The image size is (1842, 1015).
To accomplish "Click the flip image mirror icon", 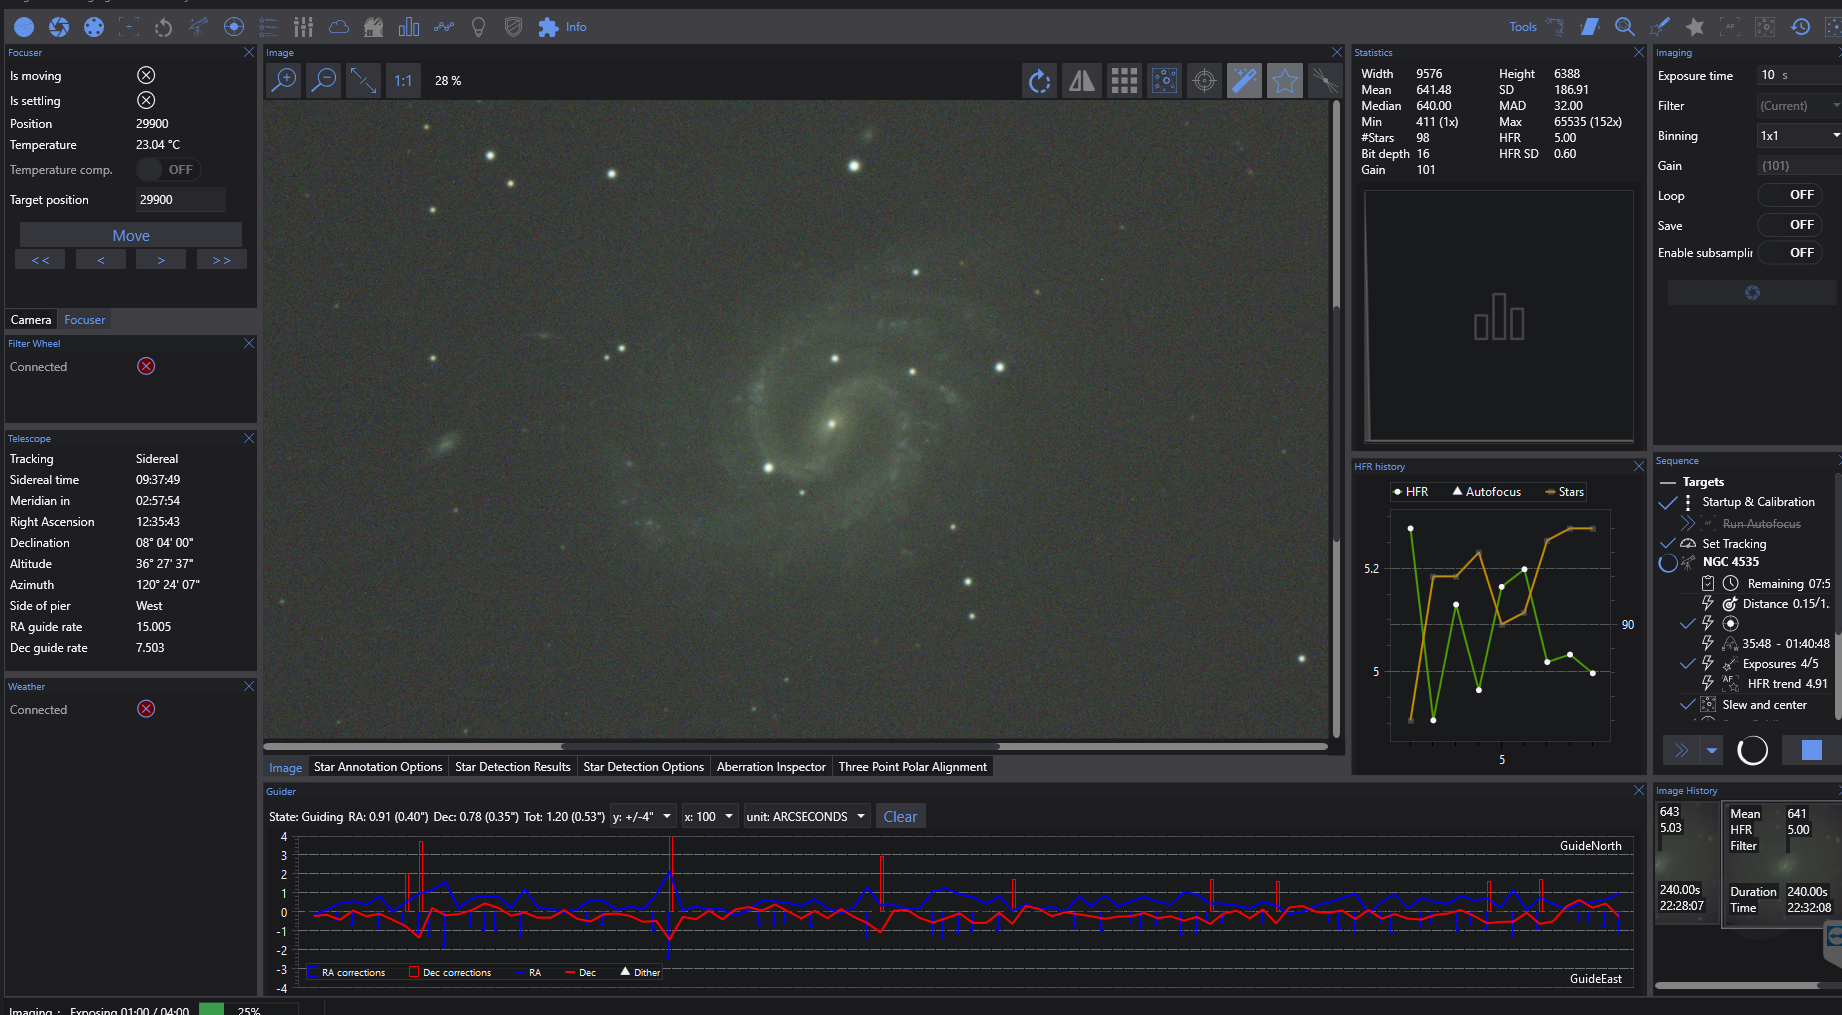I will [1081, 81].
